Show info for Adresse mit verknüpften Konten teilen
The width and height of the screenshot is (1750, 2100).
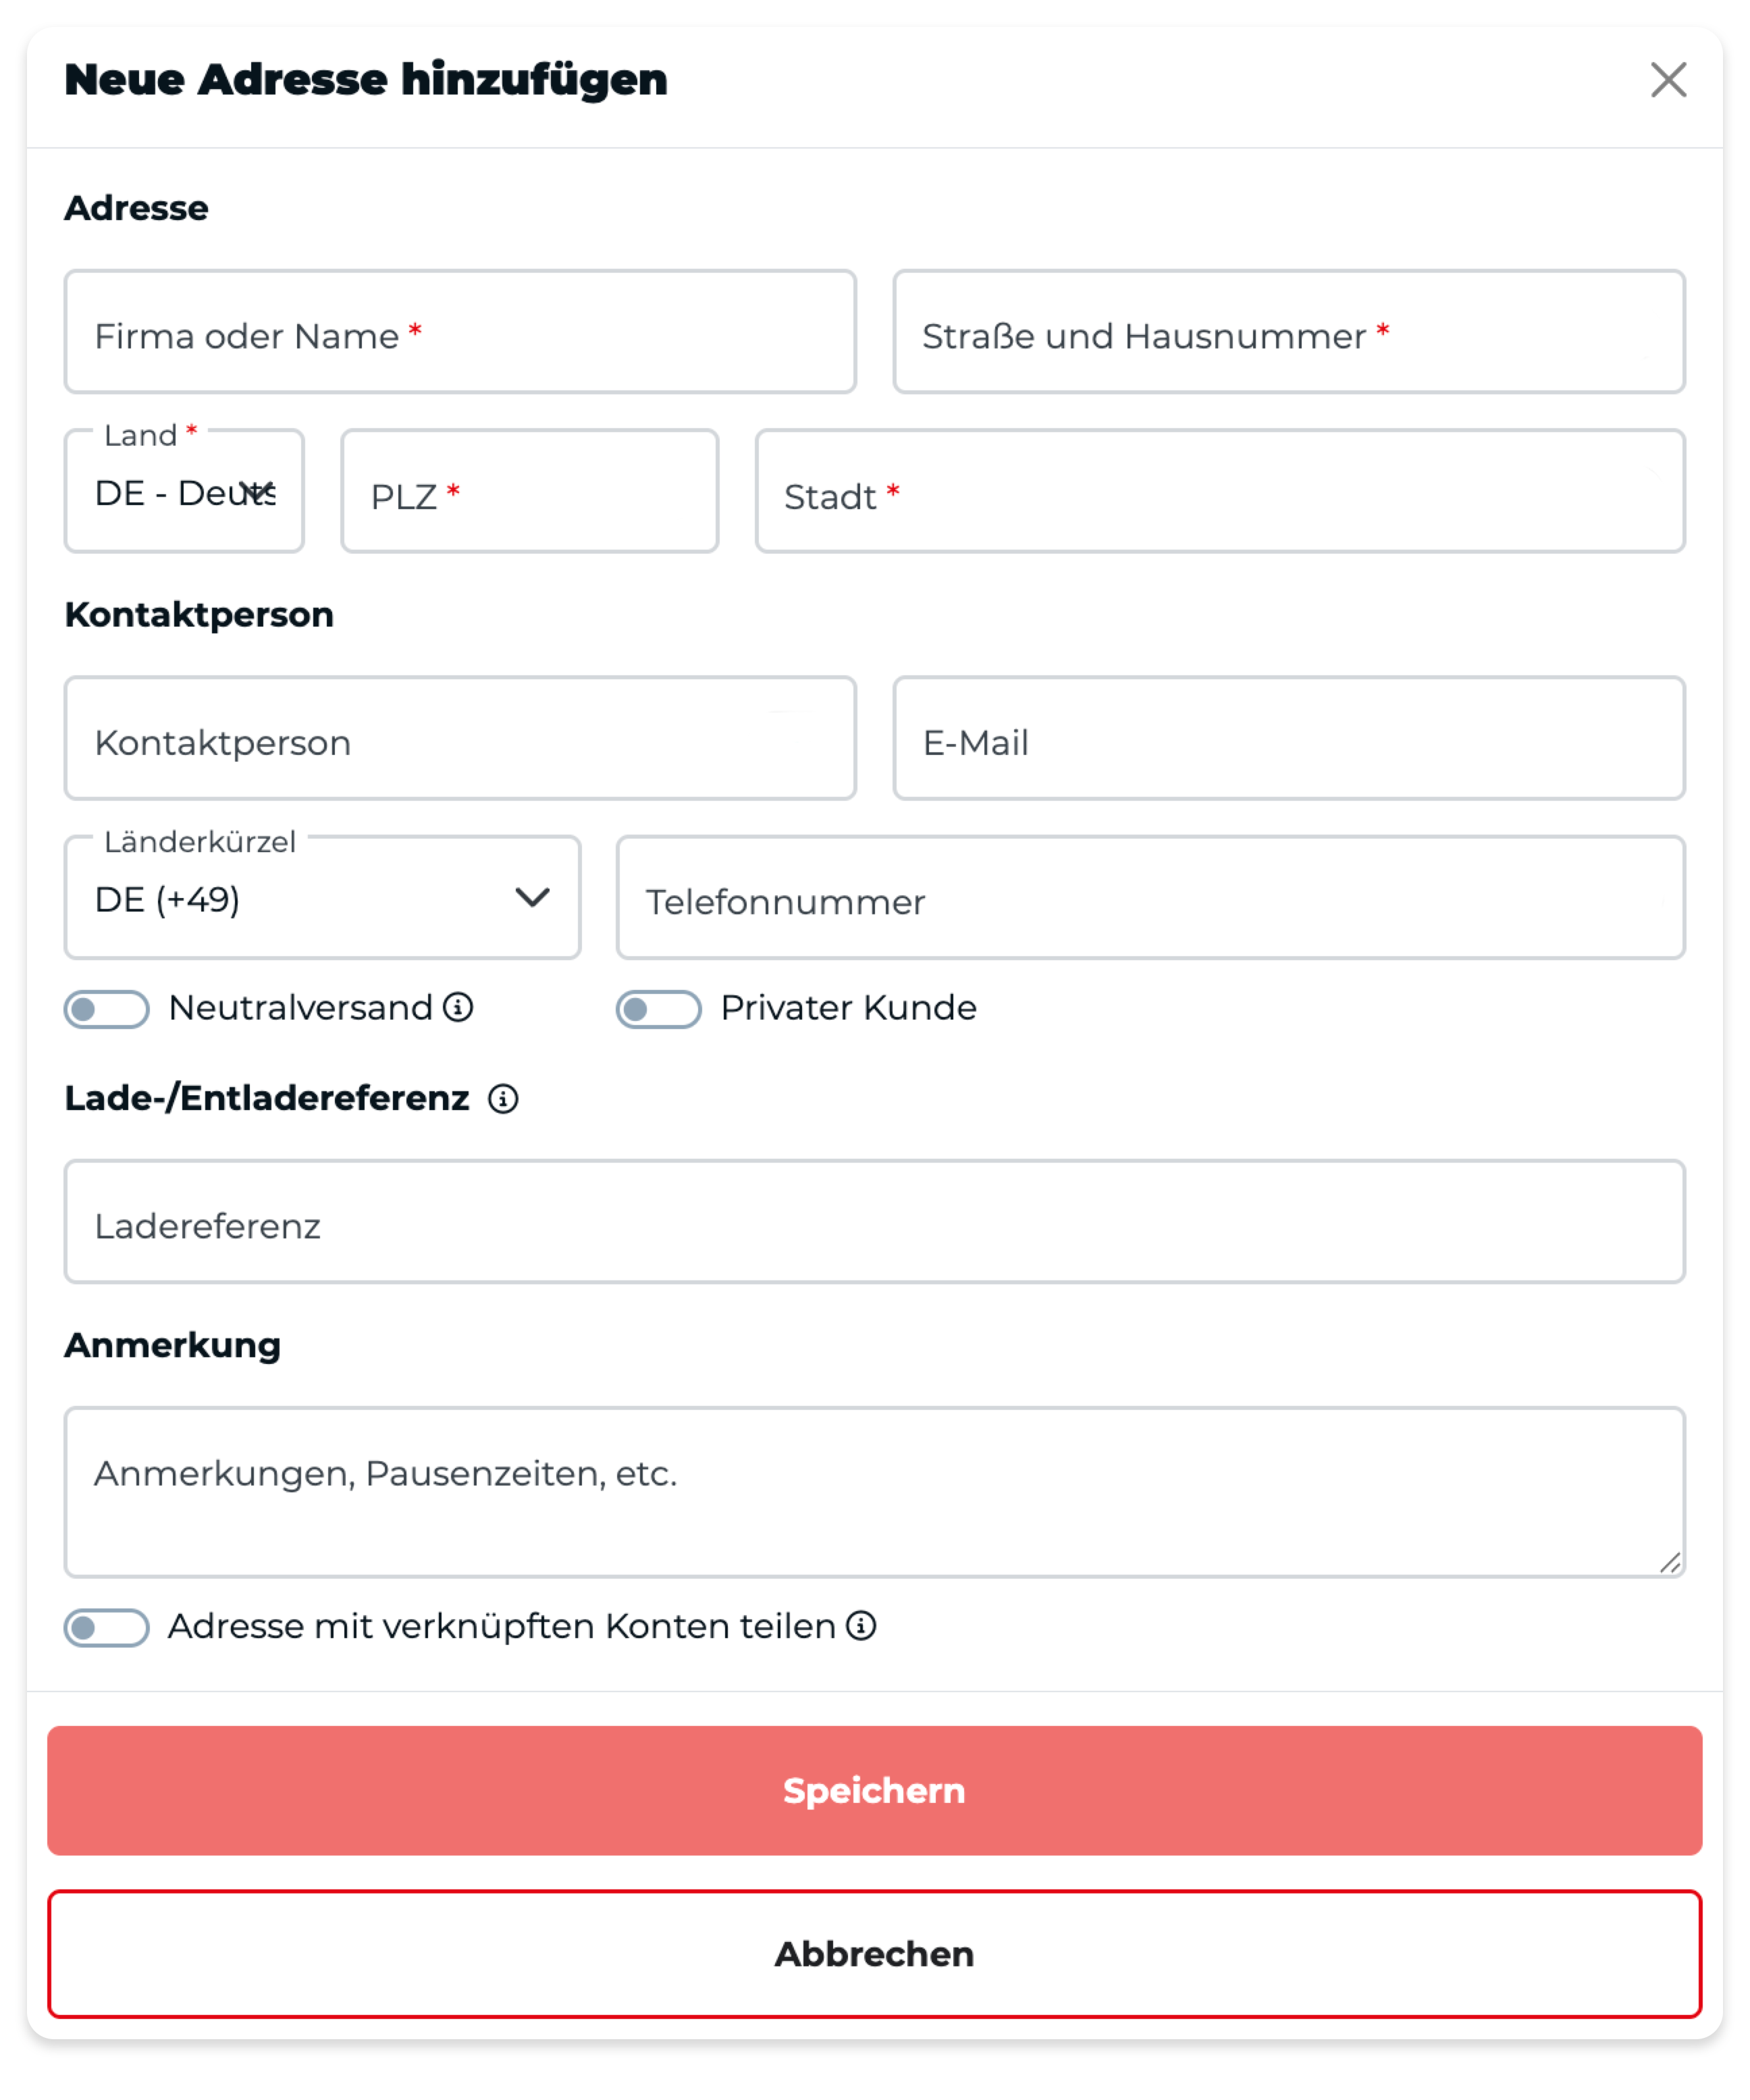coord(861,1626)
